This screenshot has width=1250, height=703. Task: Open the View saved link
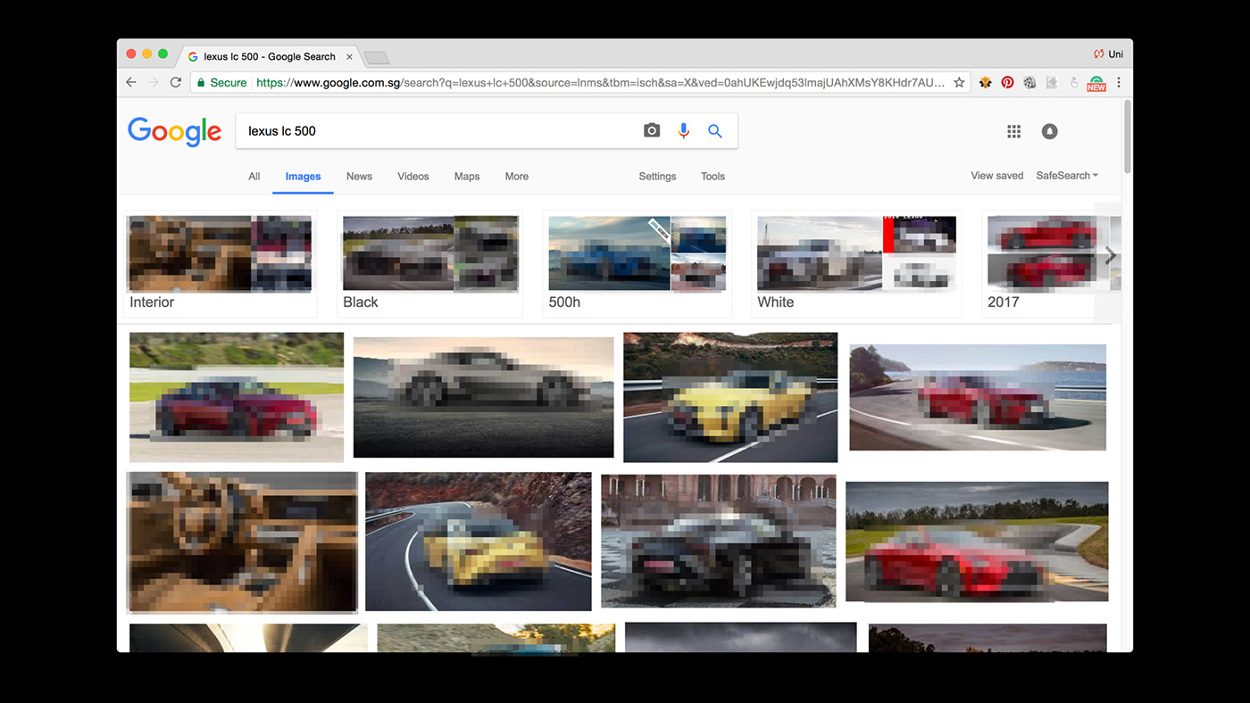point(997,175)
